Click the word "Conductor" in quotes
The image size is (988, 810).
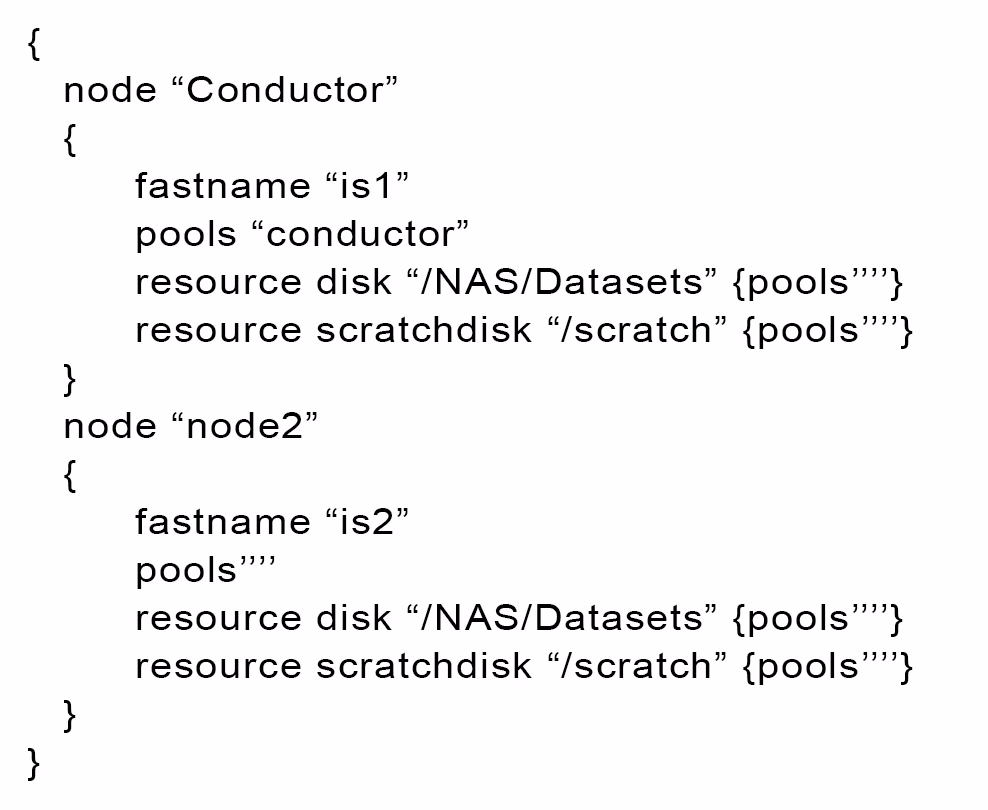coord(285,89)
